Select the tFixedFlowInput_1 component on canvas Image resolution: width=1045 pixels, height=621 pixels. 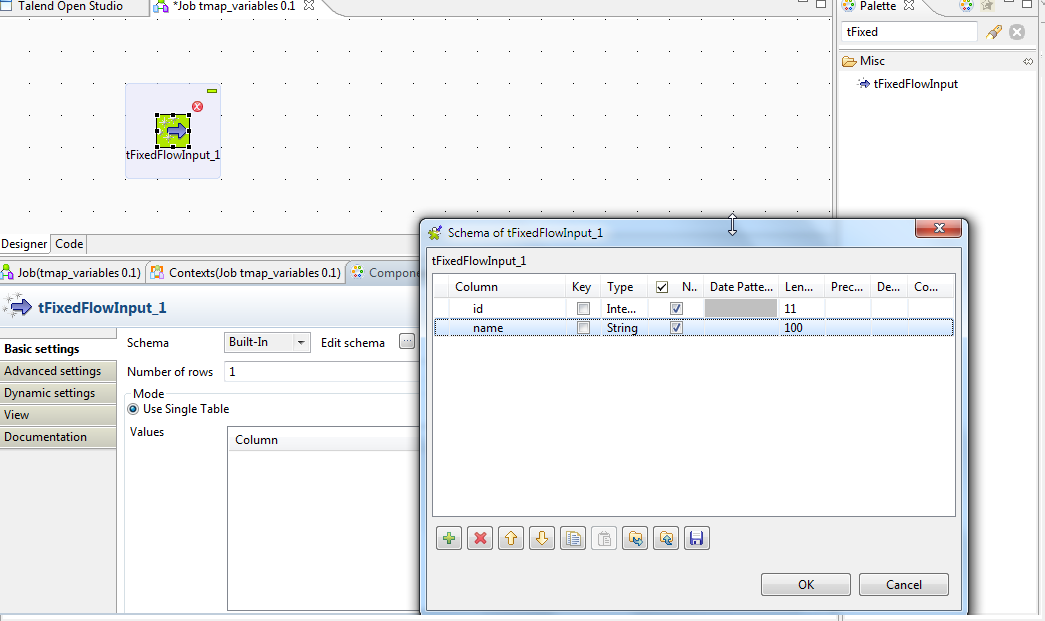(x=173, y=131)
